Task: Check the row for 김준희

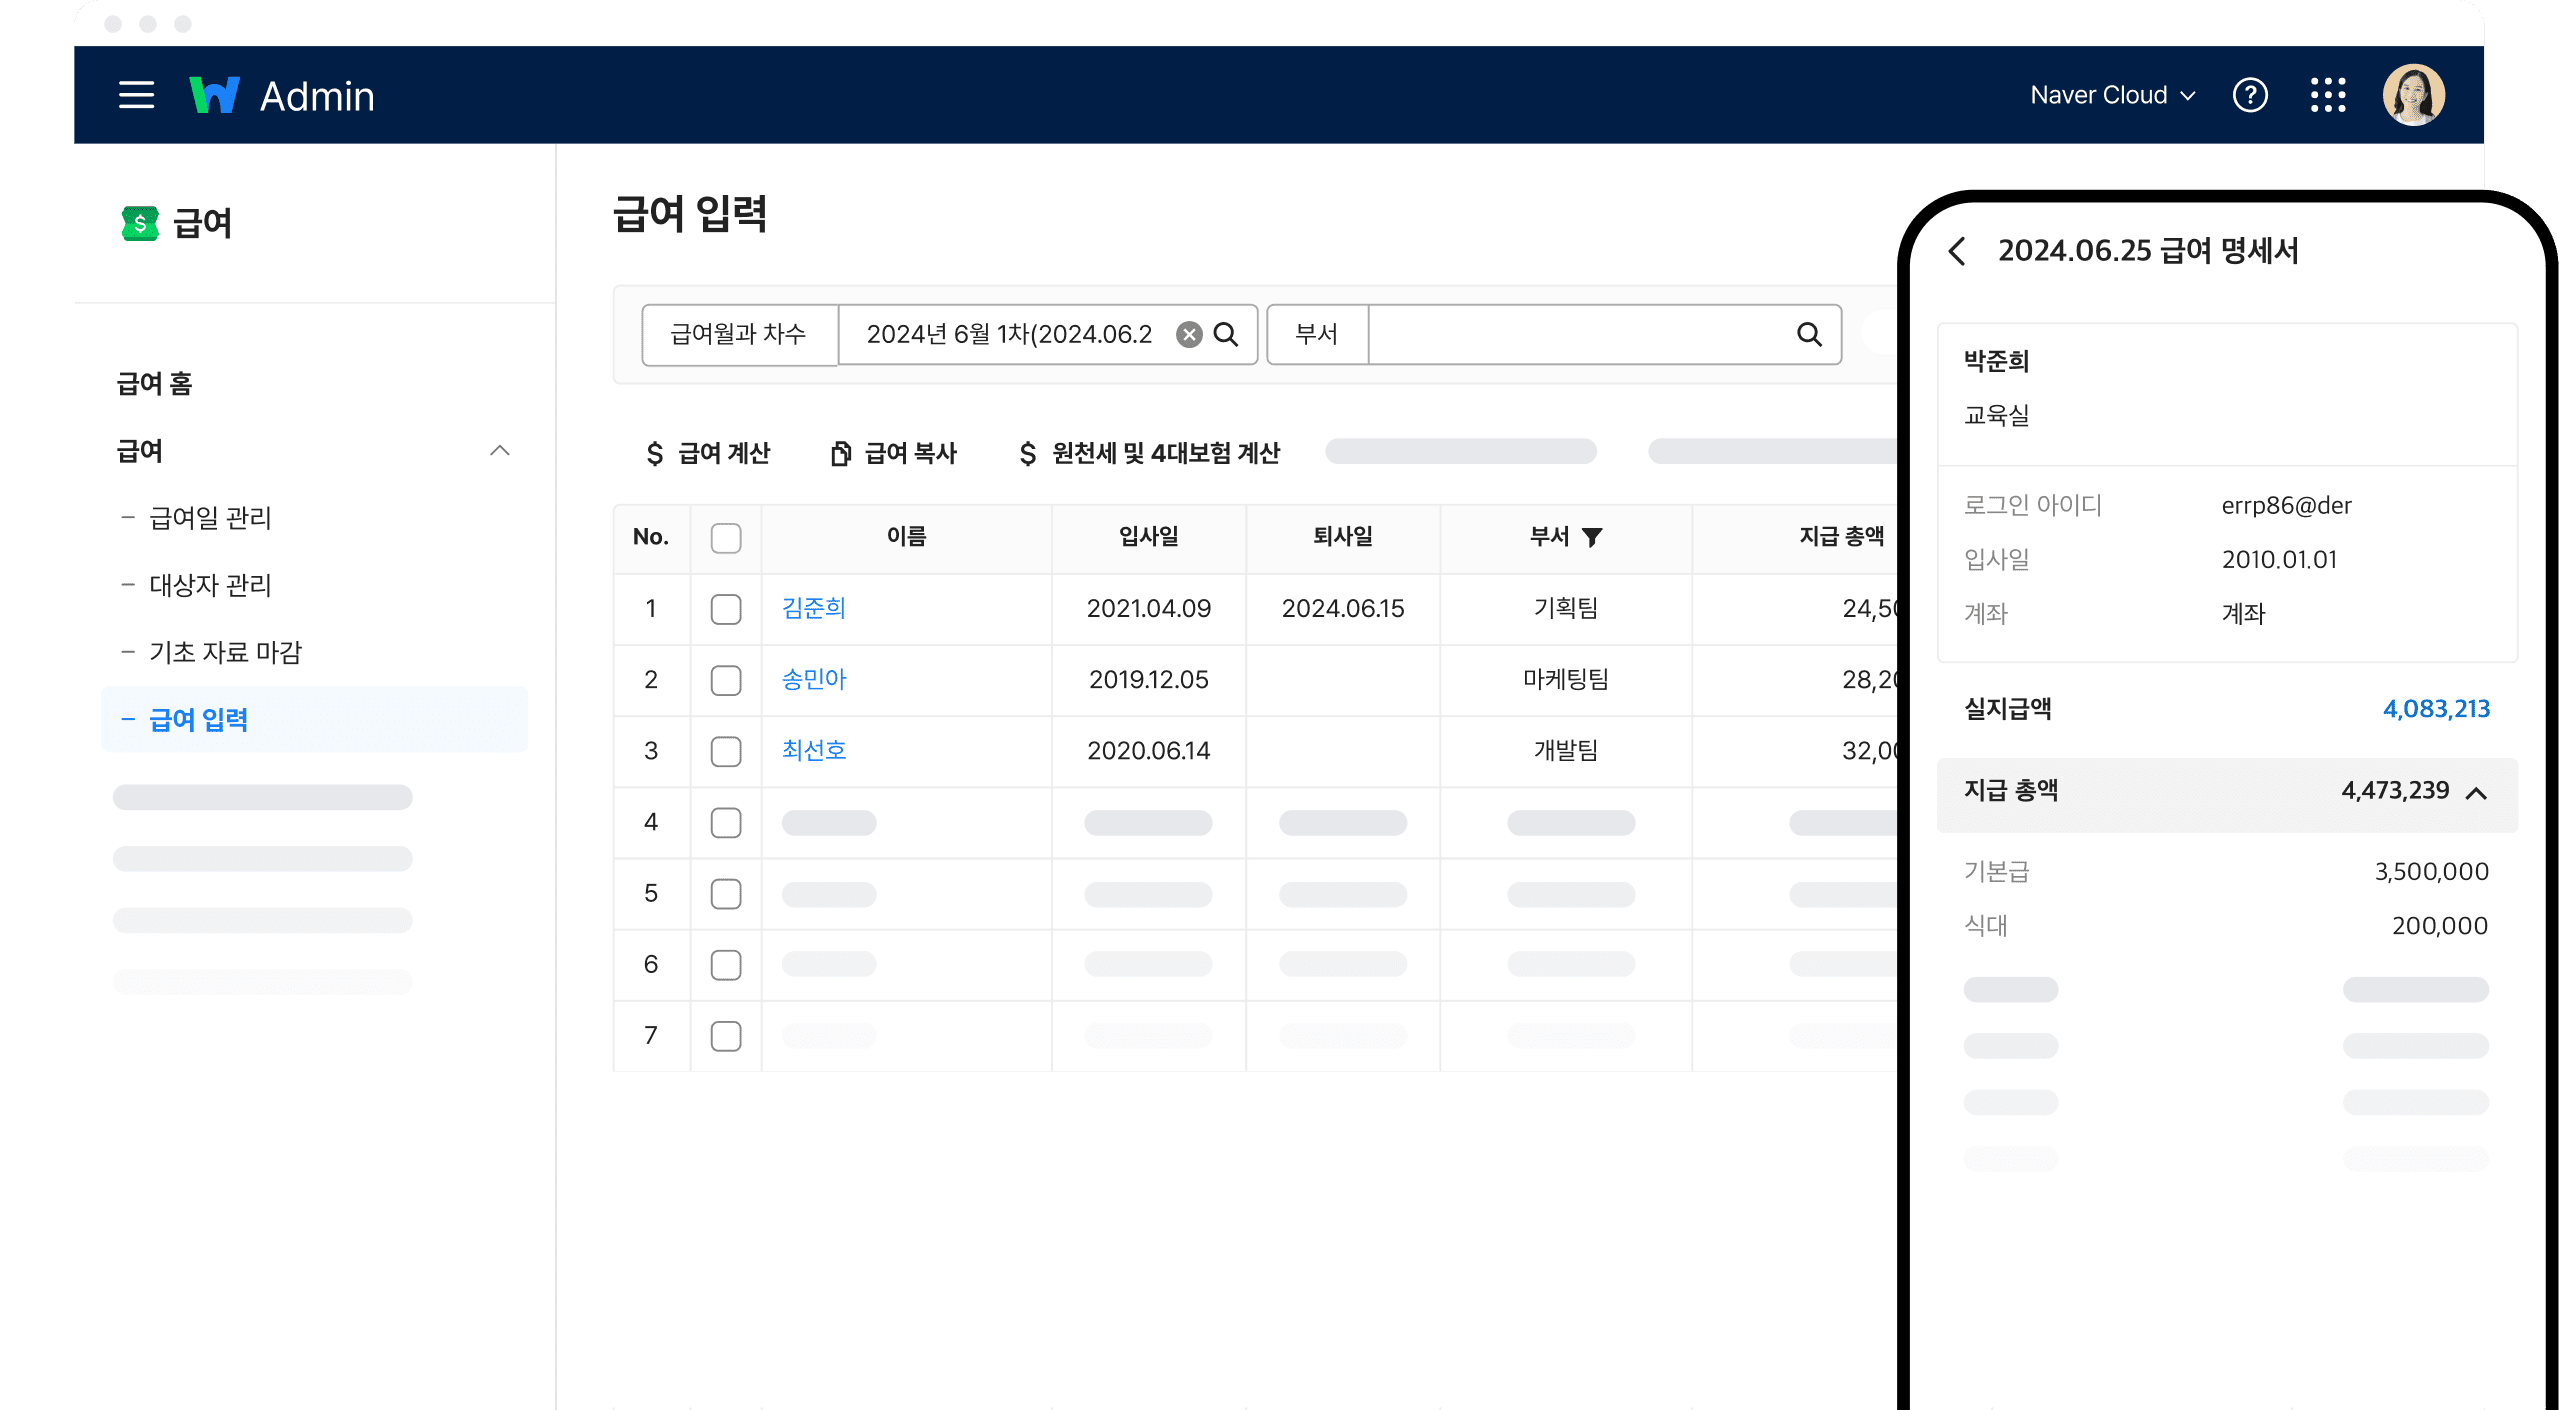Action: tap(726, 609)
